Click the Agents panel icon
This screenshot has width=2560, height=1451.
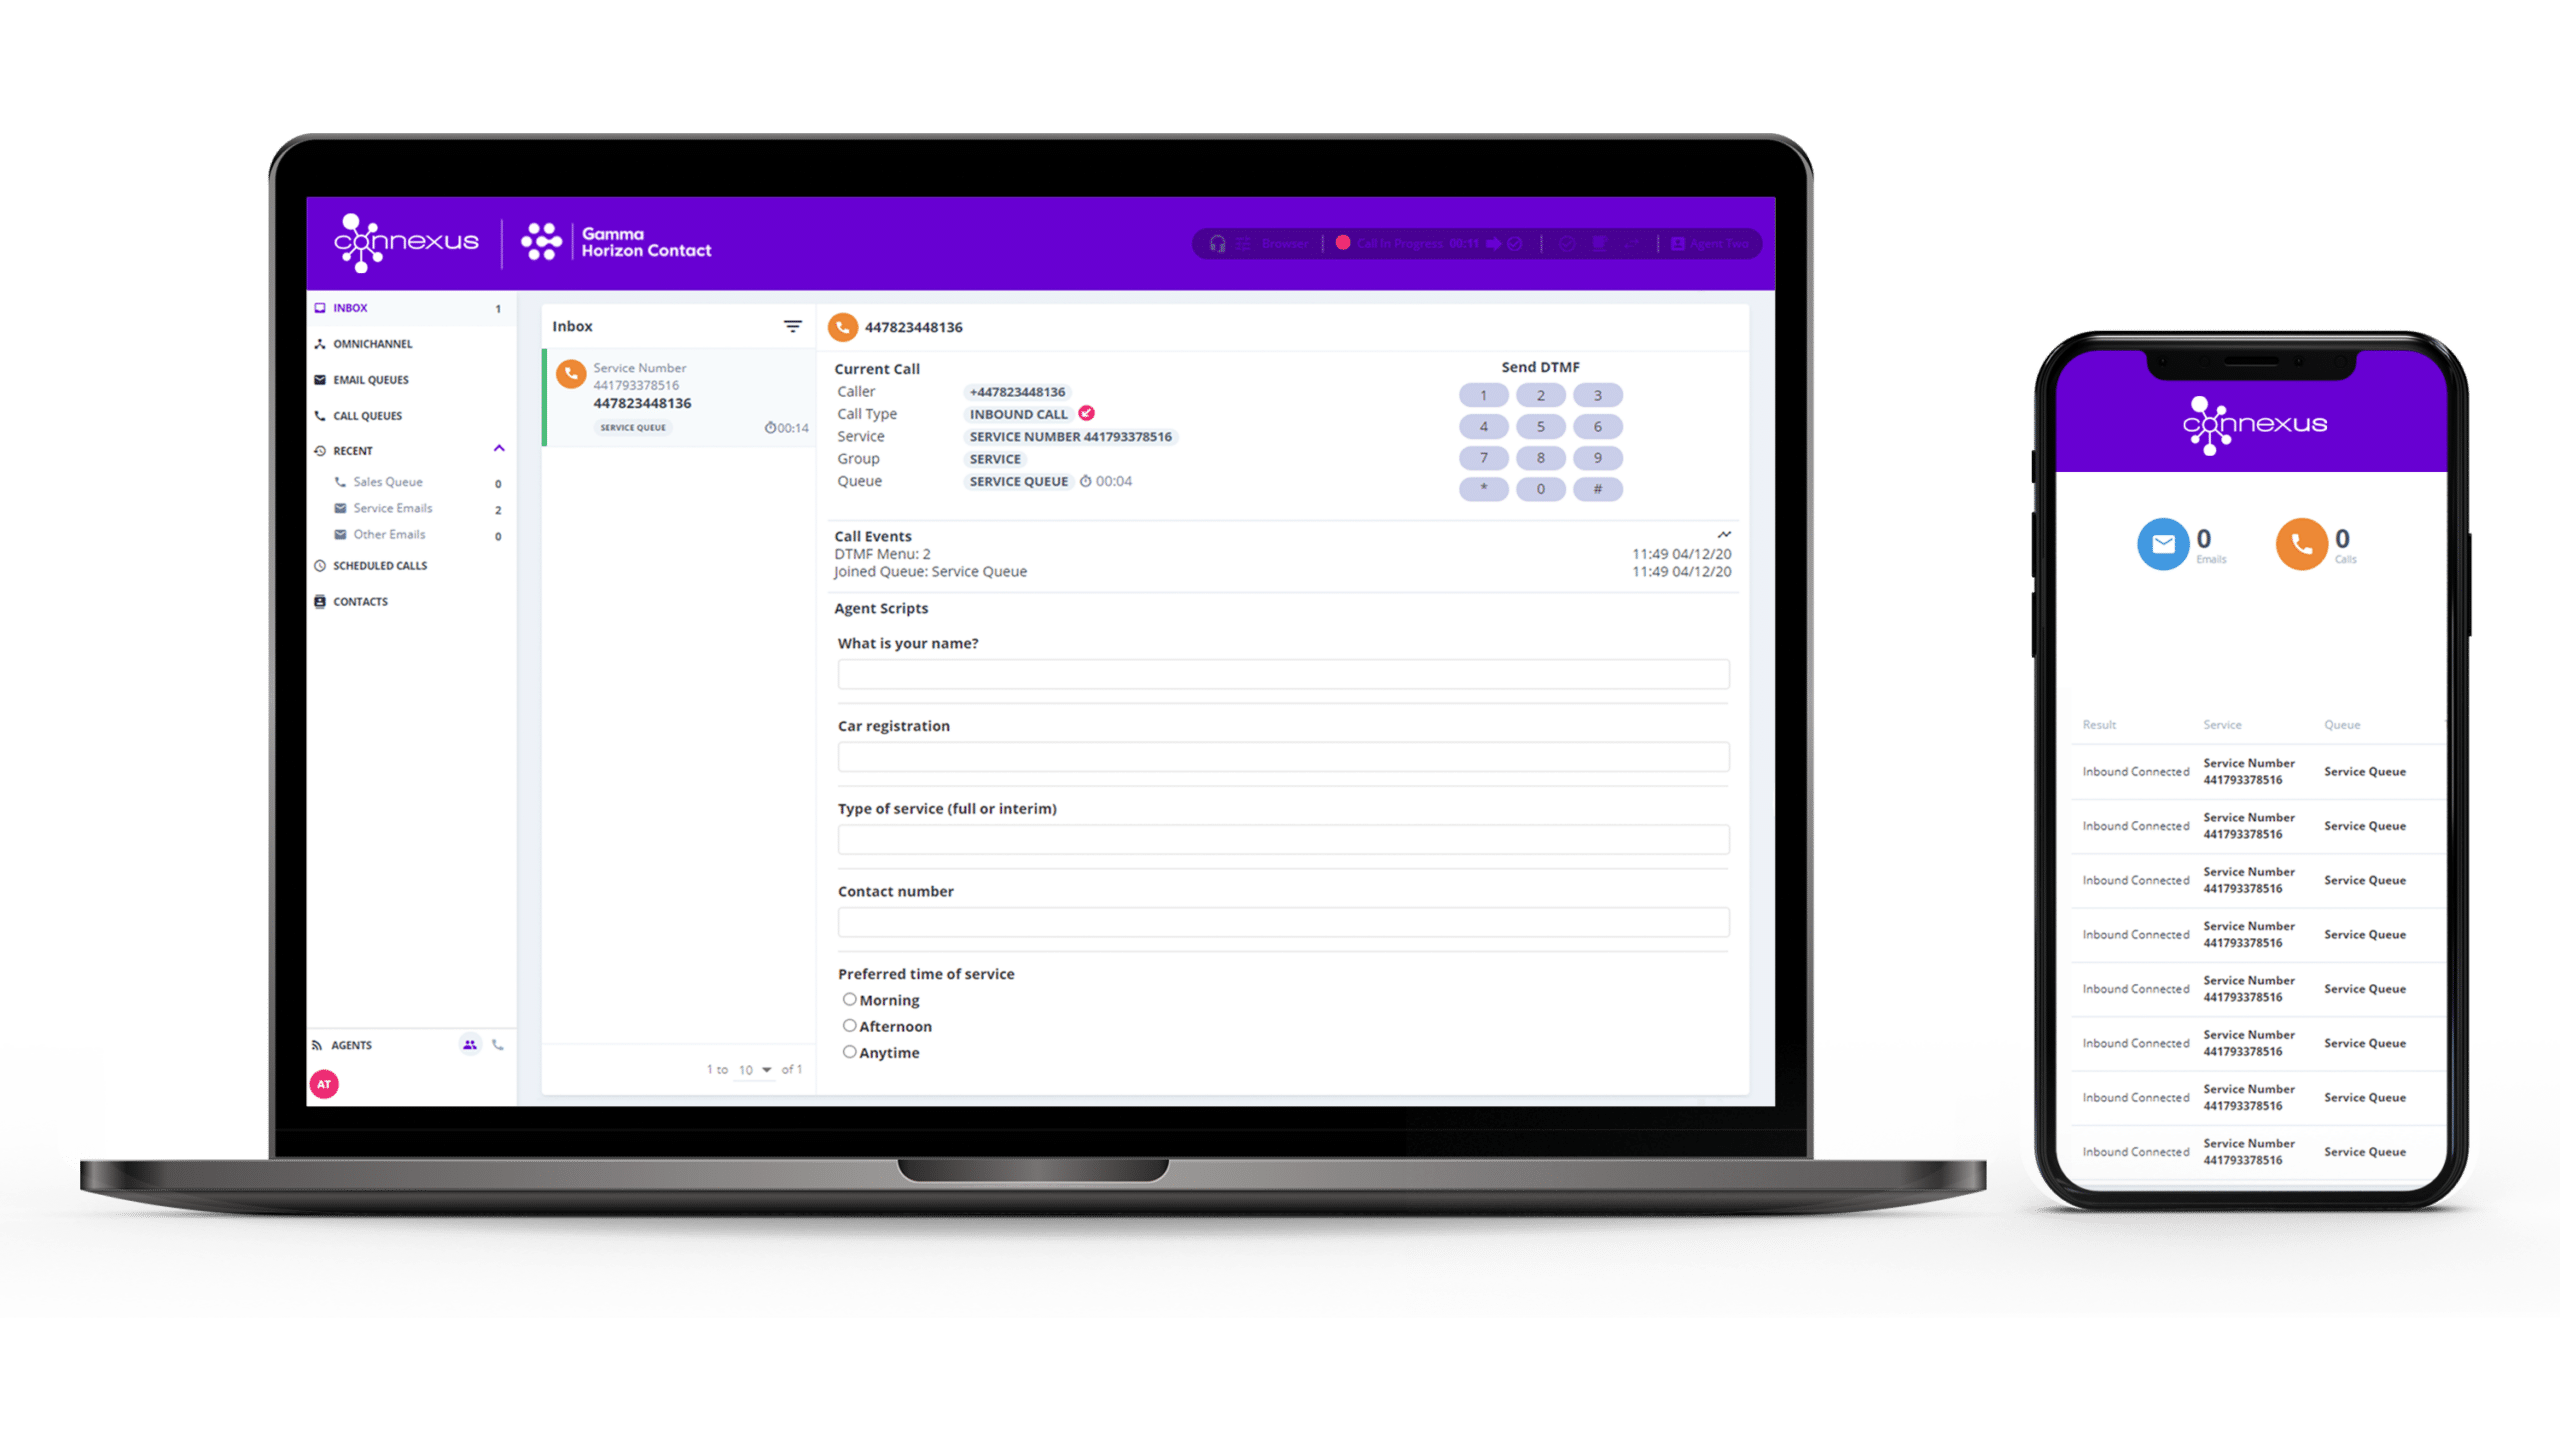pyautogui.click(x=471, y=1043)
